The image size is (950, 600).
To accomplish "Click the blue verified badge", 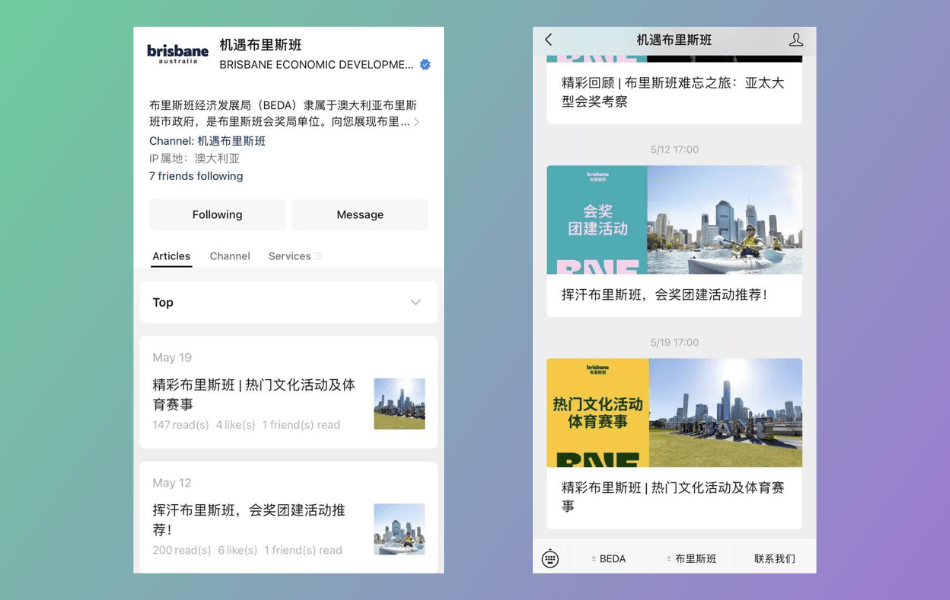I will [x=425, y=64].
